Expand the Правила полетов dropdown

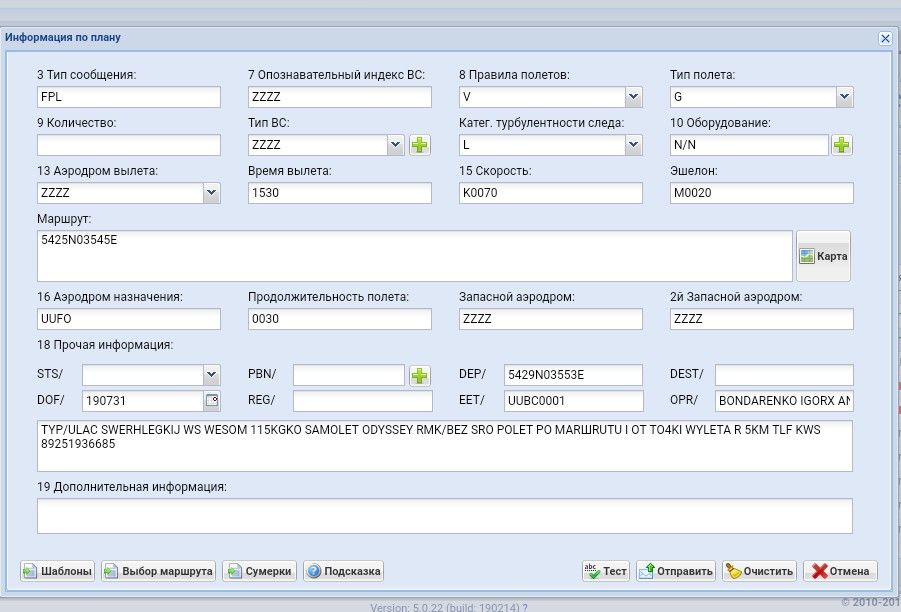(633, 97)
